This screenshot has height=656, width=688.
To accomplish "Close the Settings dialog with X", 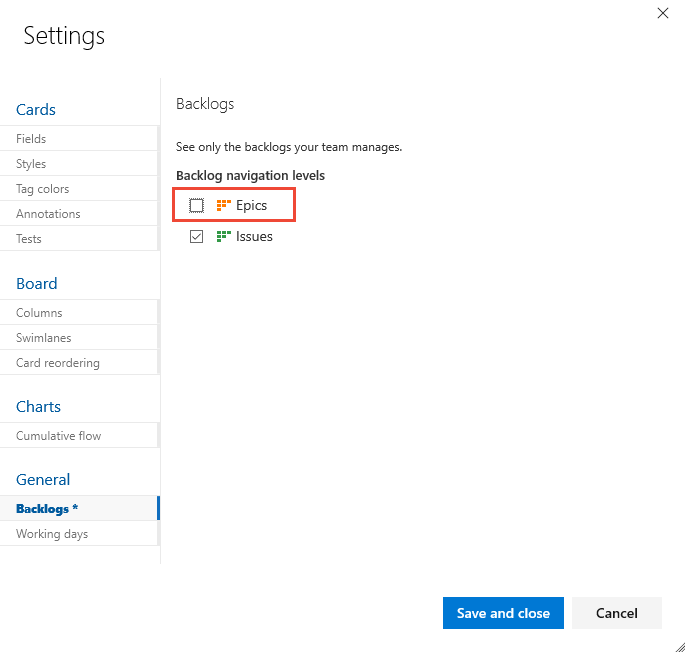I will [x=663, y=13].
